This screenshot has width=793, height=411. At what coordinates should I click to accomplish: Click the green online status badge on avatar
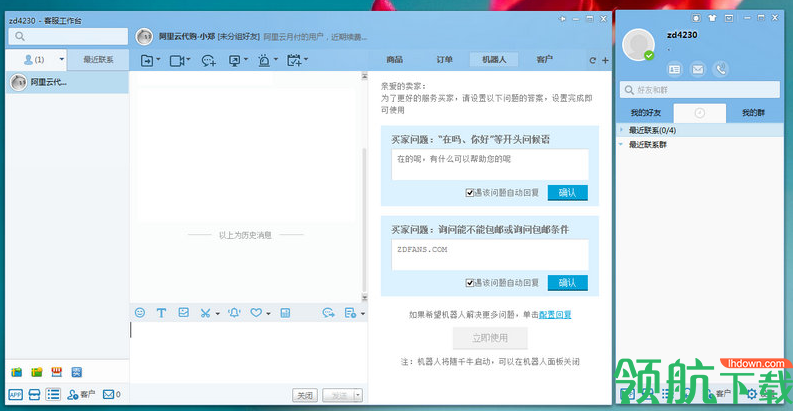(x=649, y=56)
